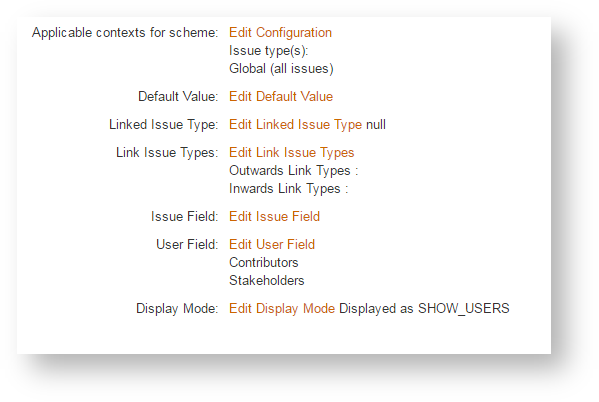599x402 pixels.
Task: Open the Edit User Field link
Action: click(x=272, y=244)
